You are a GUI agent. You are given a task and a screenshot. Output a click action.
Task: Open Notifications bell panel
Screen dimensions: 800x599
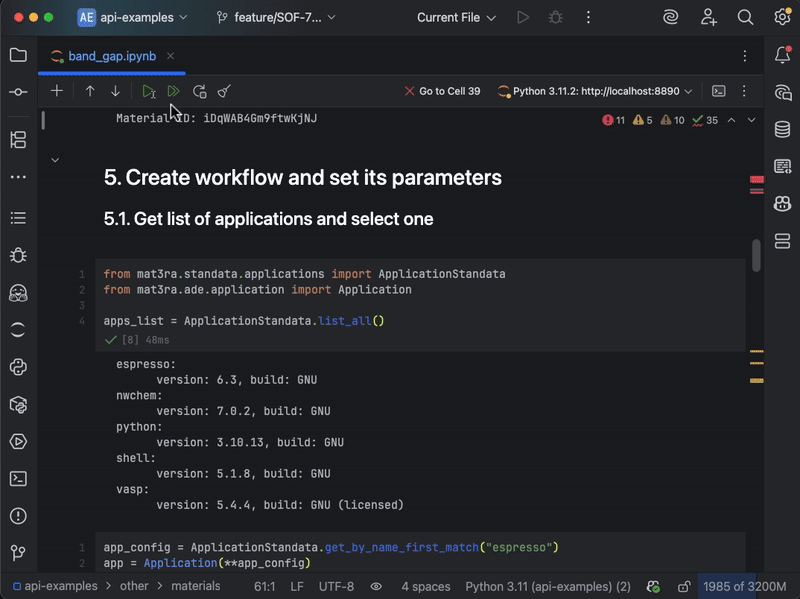coord(782,55)
